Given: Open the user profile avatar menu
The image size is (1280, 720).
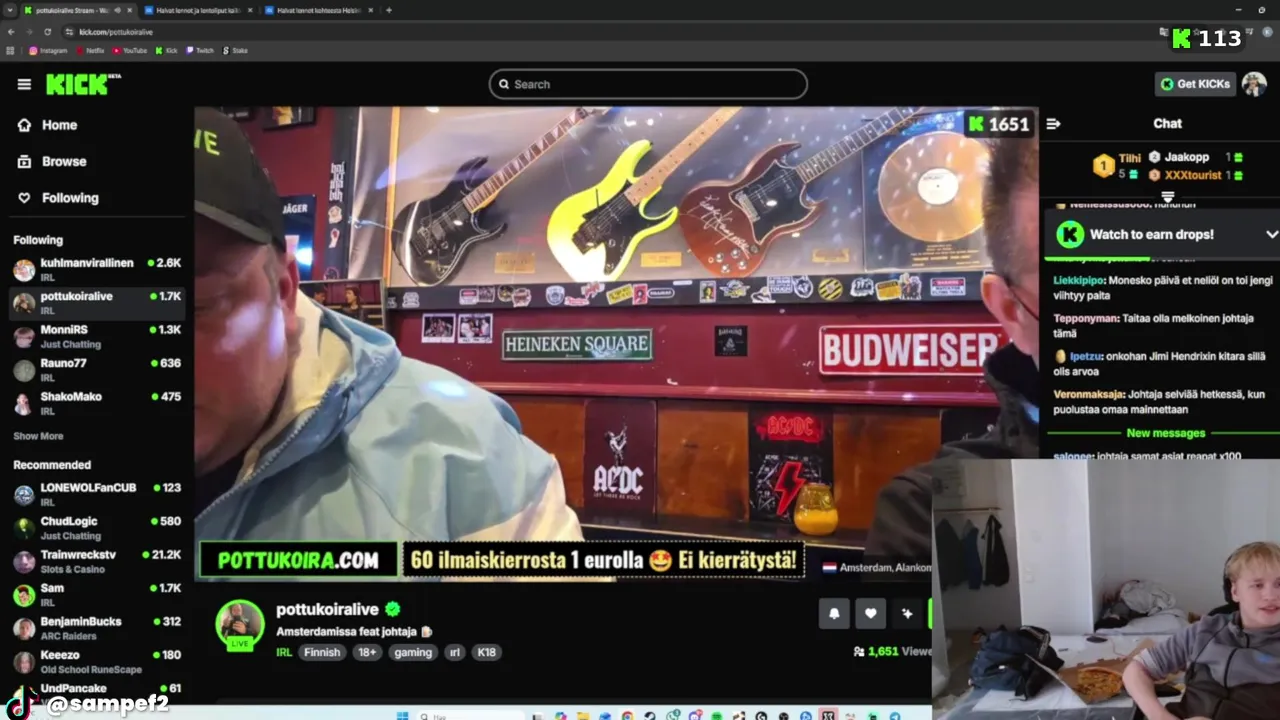Looking at the screenshot, I should pos(1254,84).
